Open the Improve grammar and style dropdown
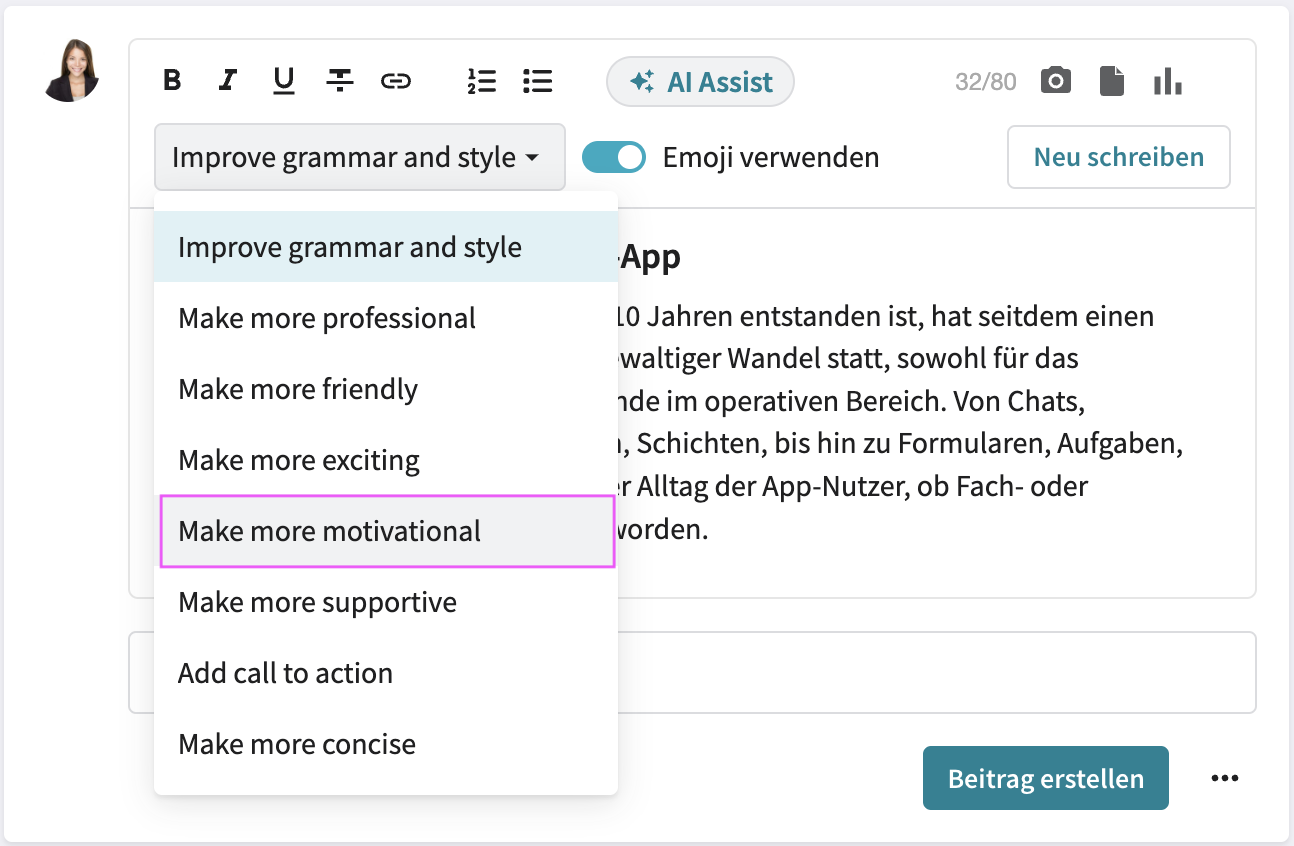 [x=359, y=157]
